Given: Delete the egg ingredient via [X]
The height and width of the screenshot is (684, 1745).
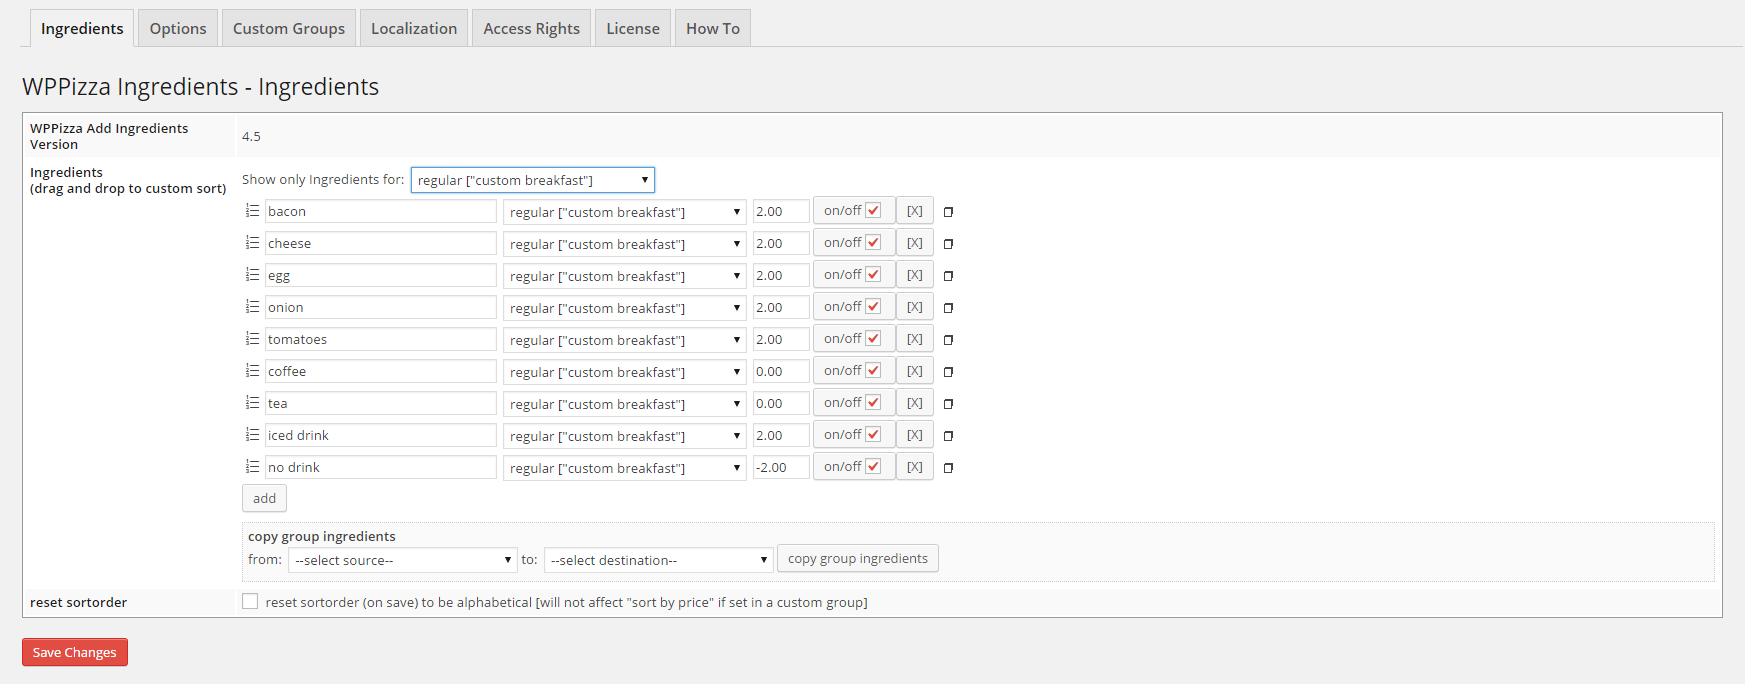Looking at the screenshot, I should [915, 275].
